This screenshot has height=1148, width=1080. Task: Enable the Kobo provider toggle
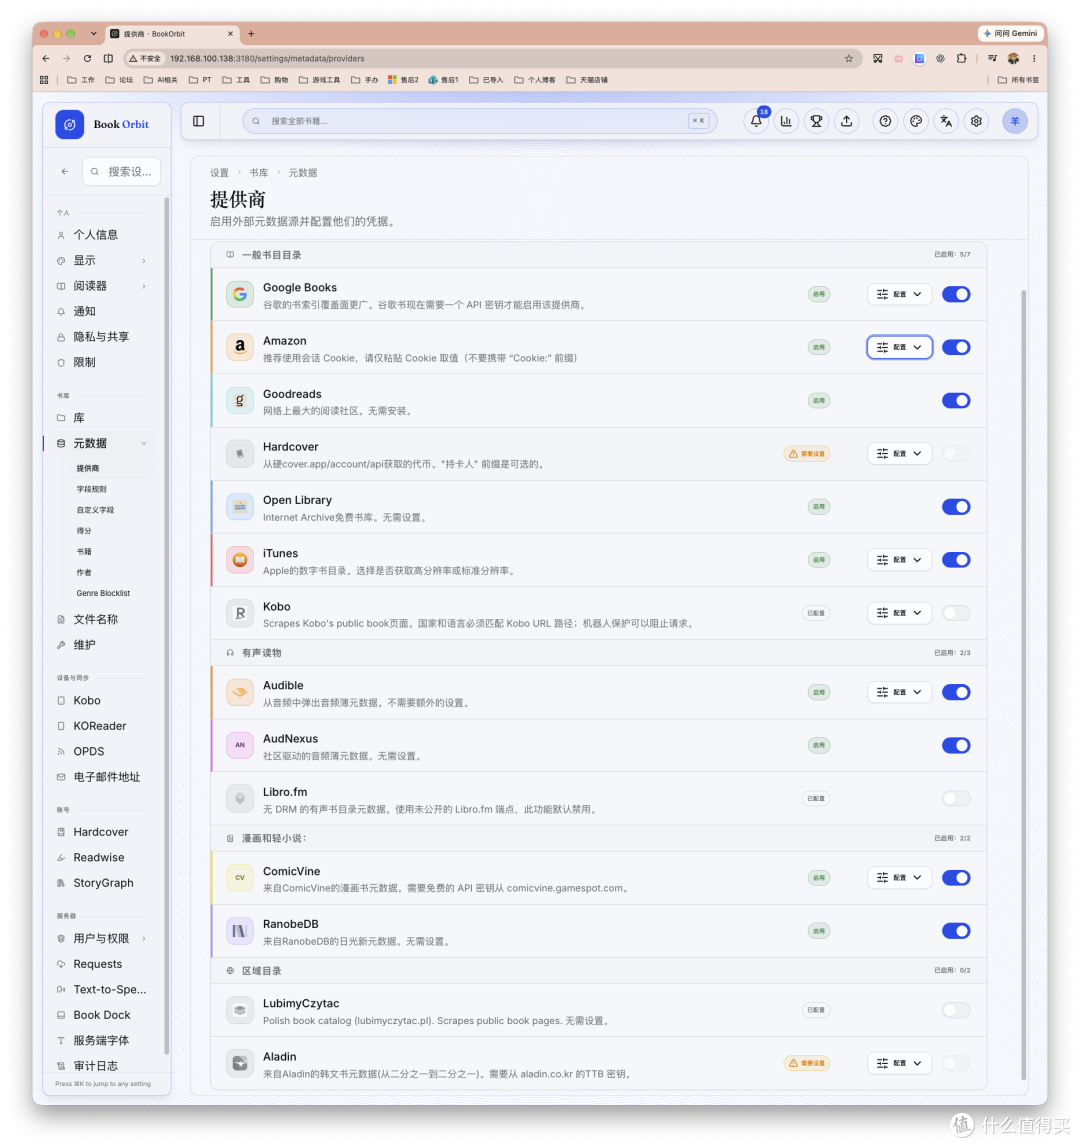pos(956,614)
